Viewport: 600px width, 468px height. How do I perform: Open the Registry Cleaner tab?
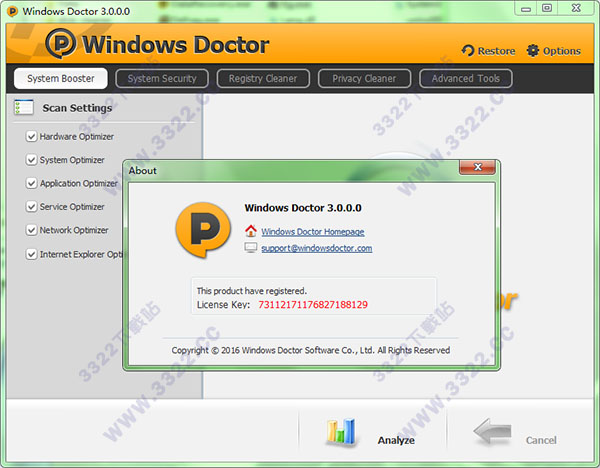pyautogui.click(x=263, y=78)
